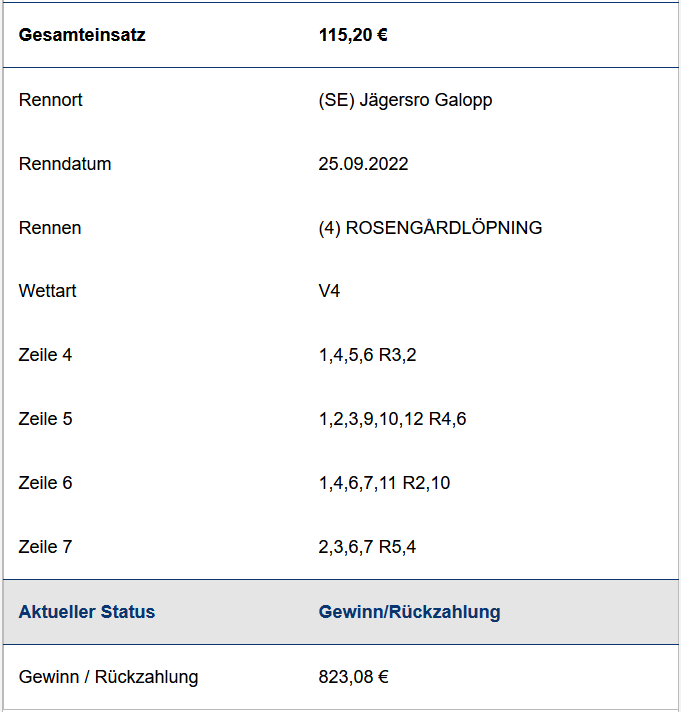Select the race date 25.09.2022
This screenshot has height=712, width=681.
tap(363, 164)
